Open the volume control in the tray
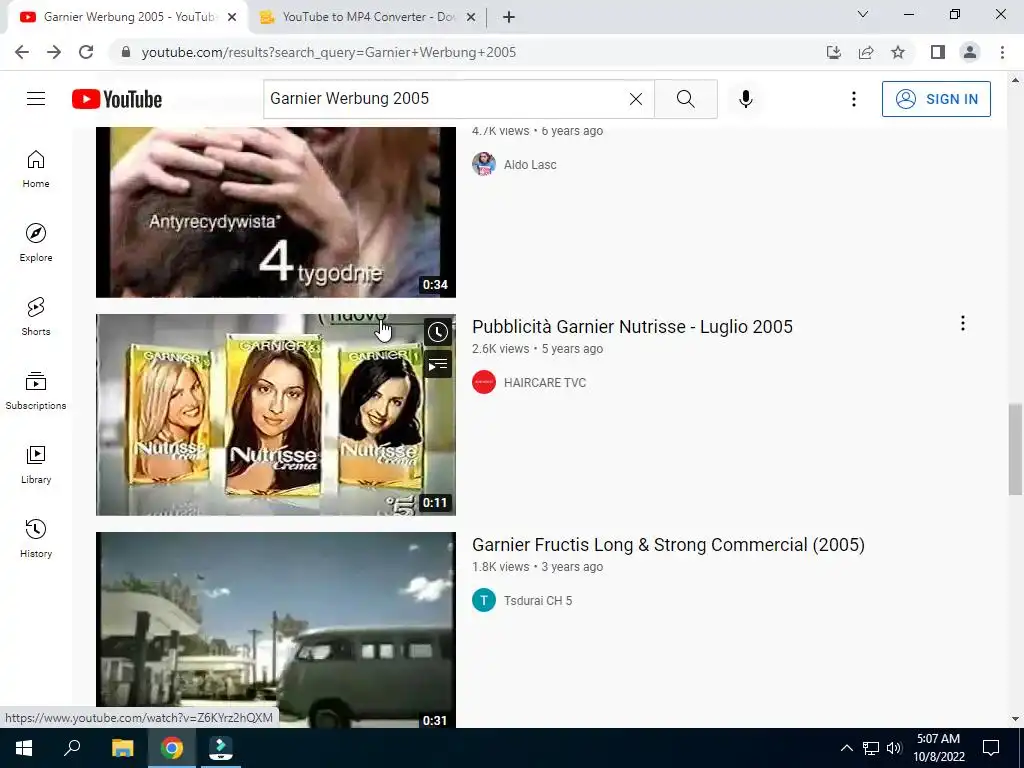 coord(894,748)
